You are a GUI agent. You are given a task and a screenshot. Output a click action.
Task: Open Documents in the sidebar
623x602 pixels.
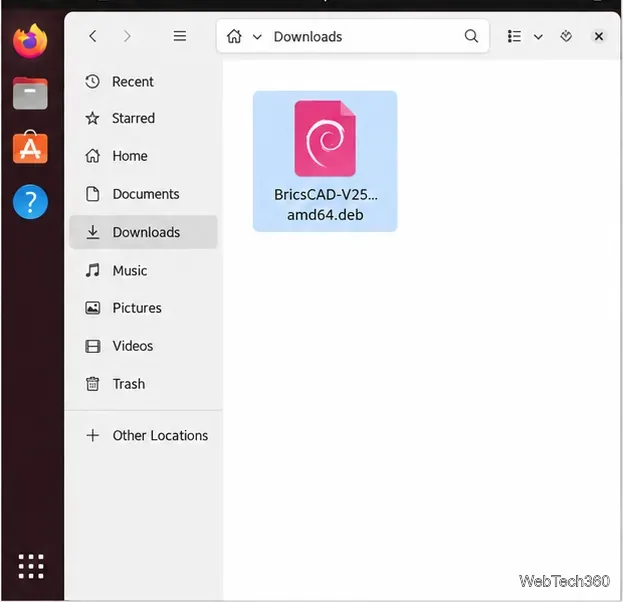143,194
